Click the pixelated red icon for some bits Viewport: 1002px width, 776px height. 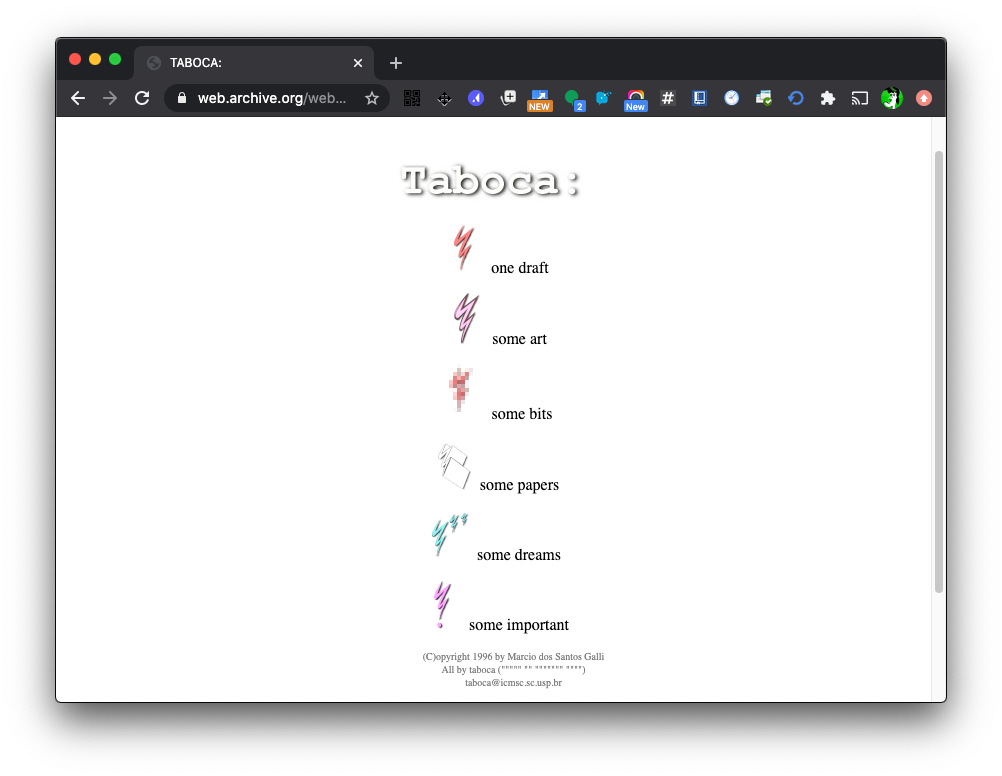460,389
